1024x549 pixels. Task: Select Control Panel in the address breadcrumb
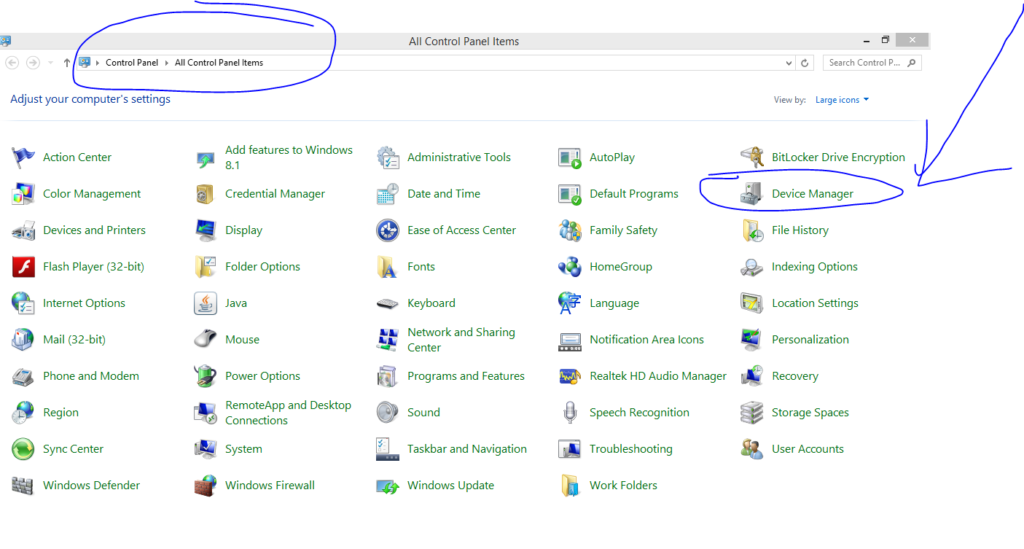coord(132,63)
